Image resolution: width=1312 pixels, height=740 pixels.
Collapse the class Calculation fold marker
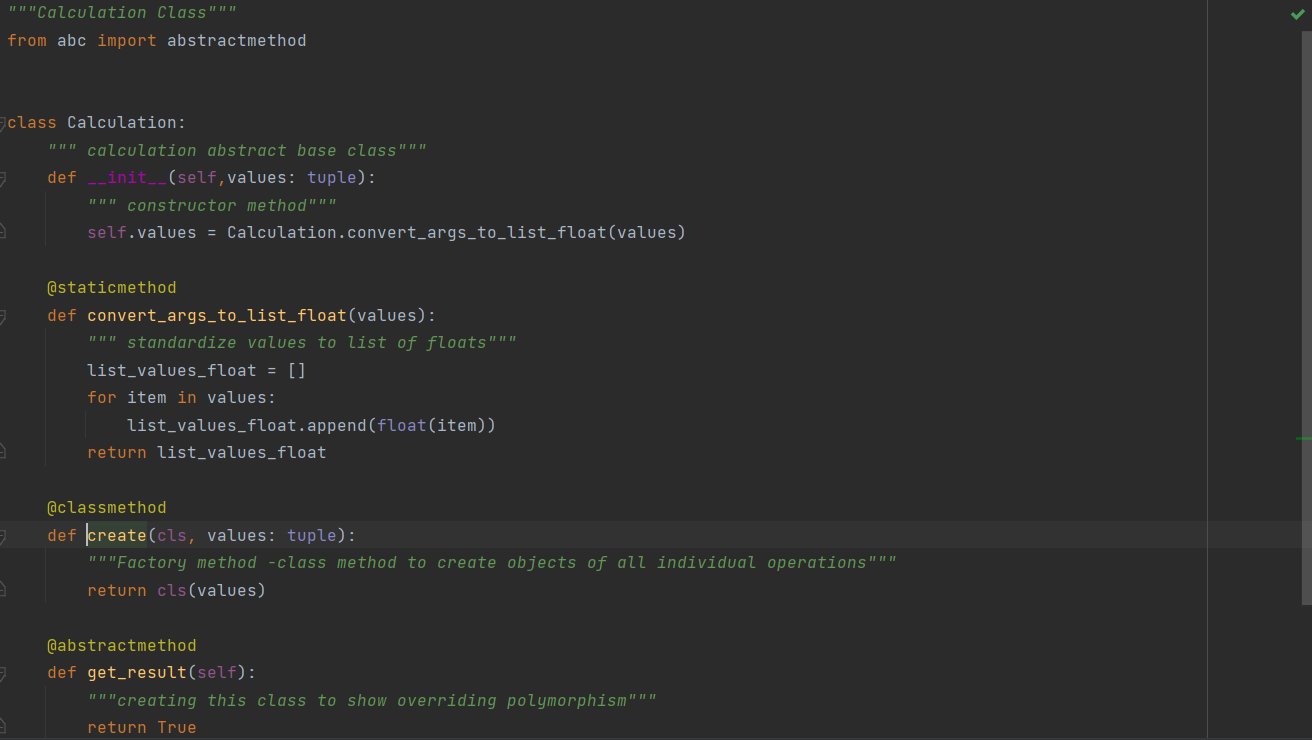click(x=3, y=123)
